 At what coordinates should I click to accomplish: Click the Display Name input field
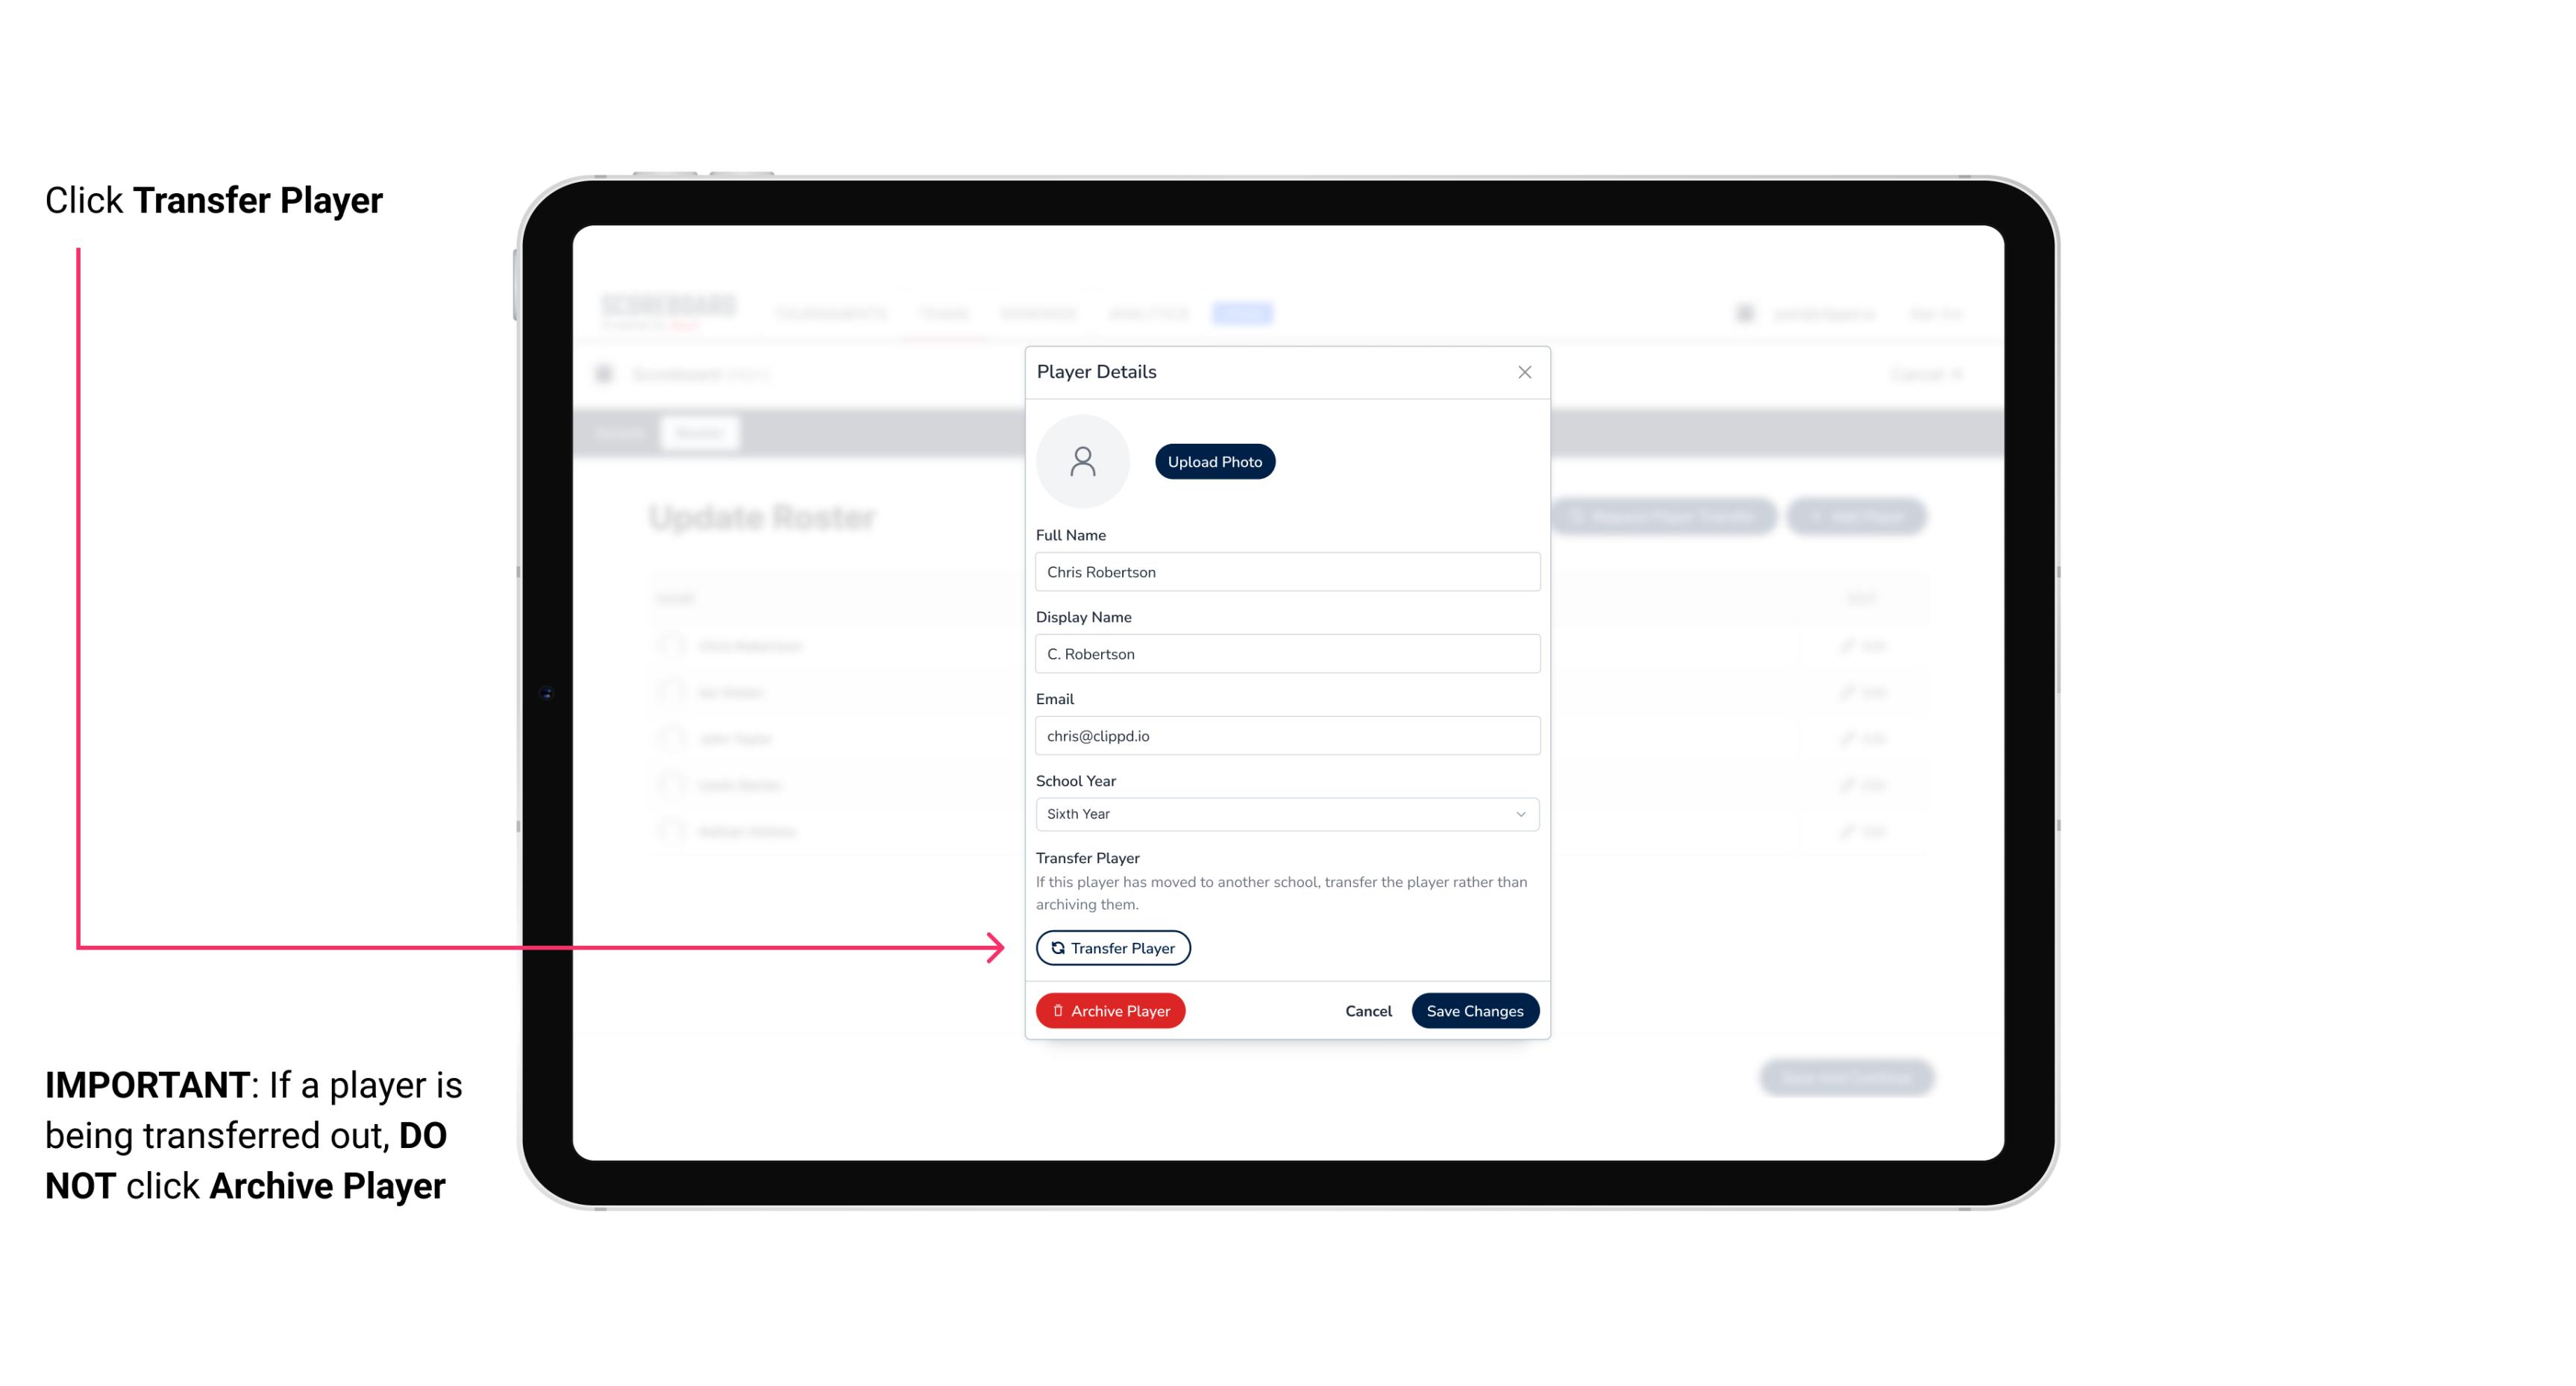(x=1285, y=653)
